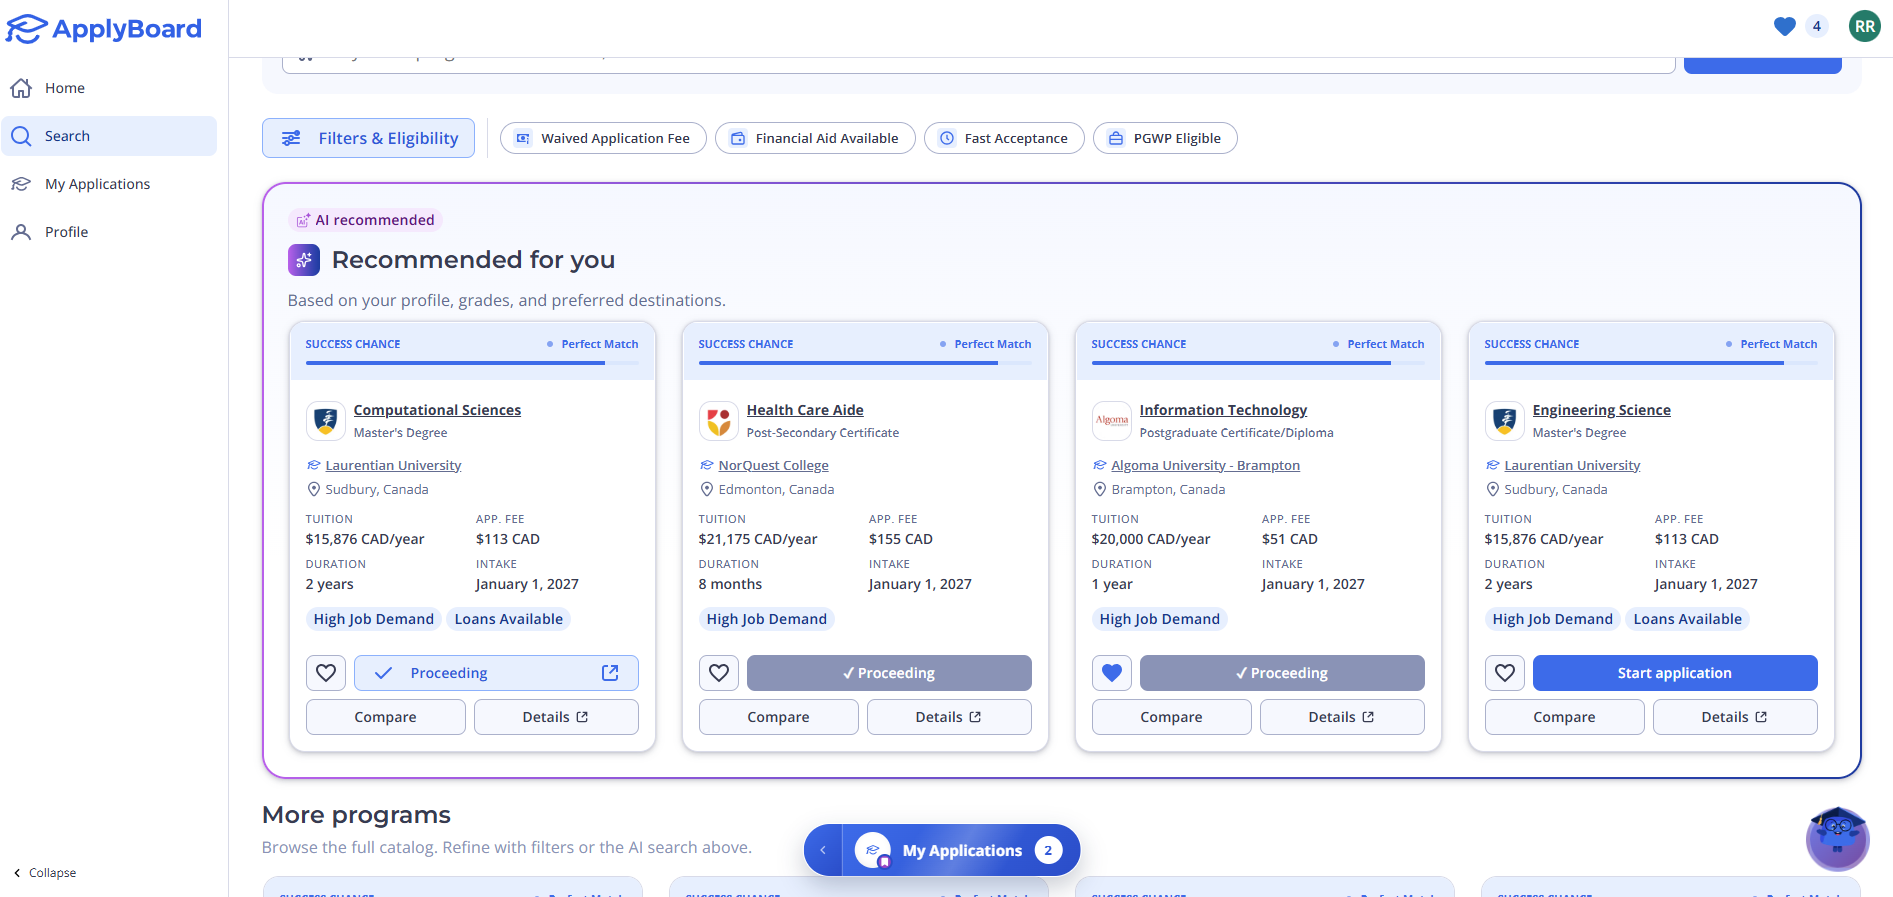
Task: Open the favorites heart icon in header
Action: 1785,27
